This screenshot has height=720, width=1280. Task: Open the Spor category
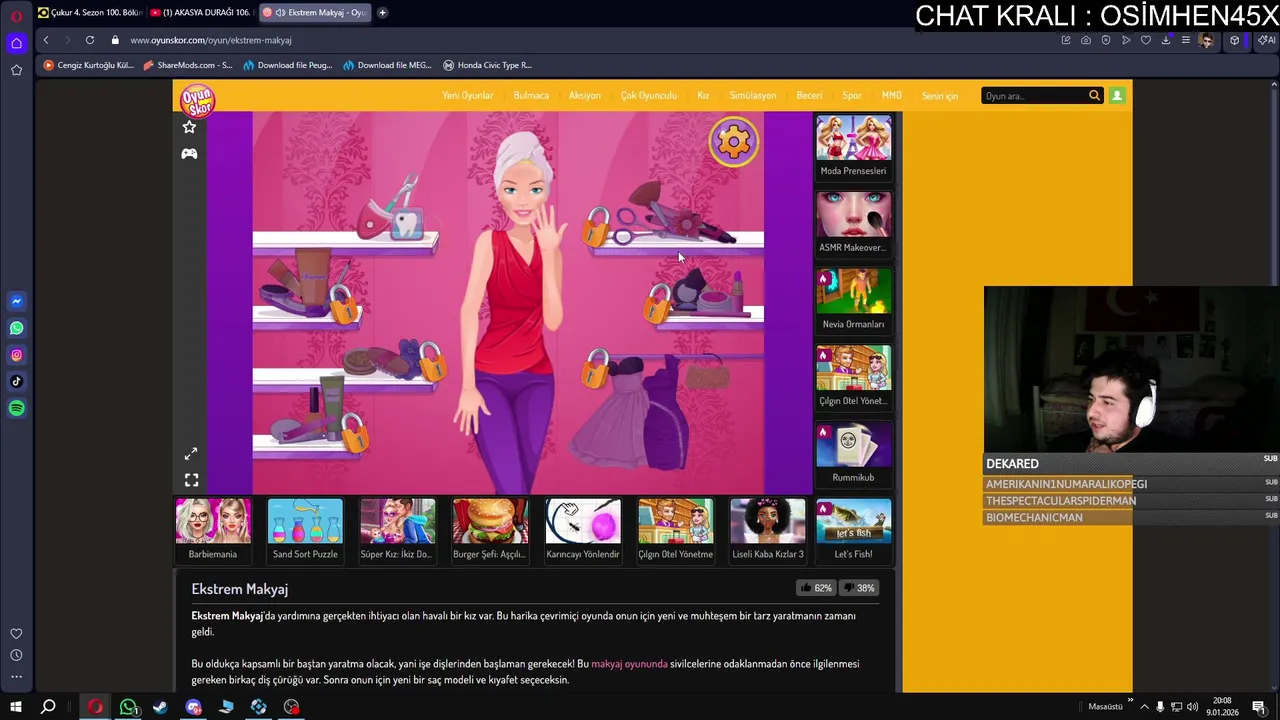coord(852,96)
